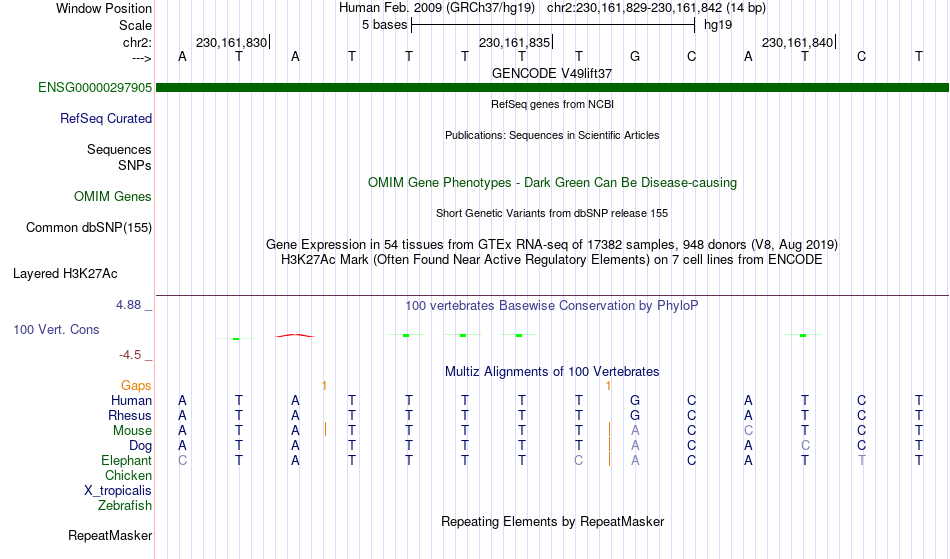Click the G base in the Rhesus row

click(x=635, y=415)
